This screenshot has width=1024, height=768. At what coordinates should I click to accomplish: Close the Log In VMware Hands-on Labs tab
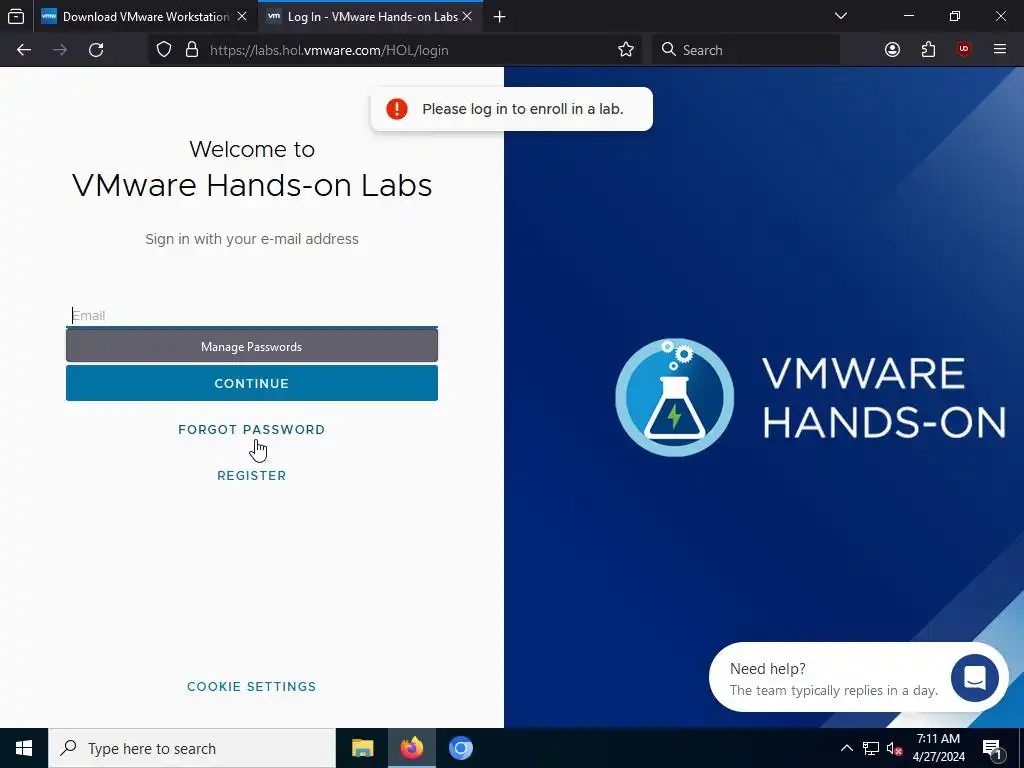pos(467,16)
